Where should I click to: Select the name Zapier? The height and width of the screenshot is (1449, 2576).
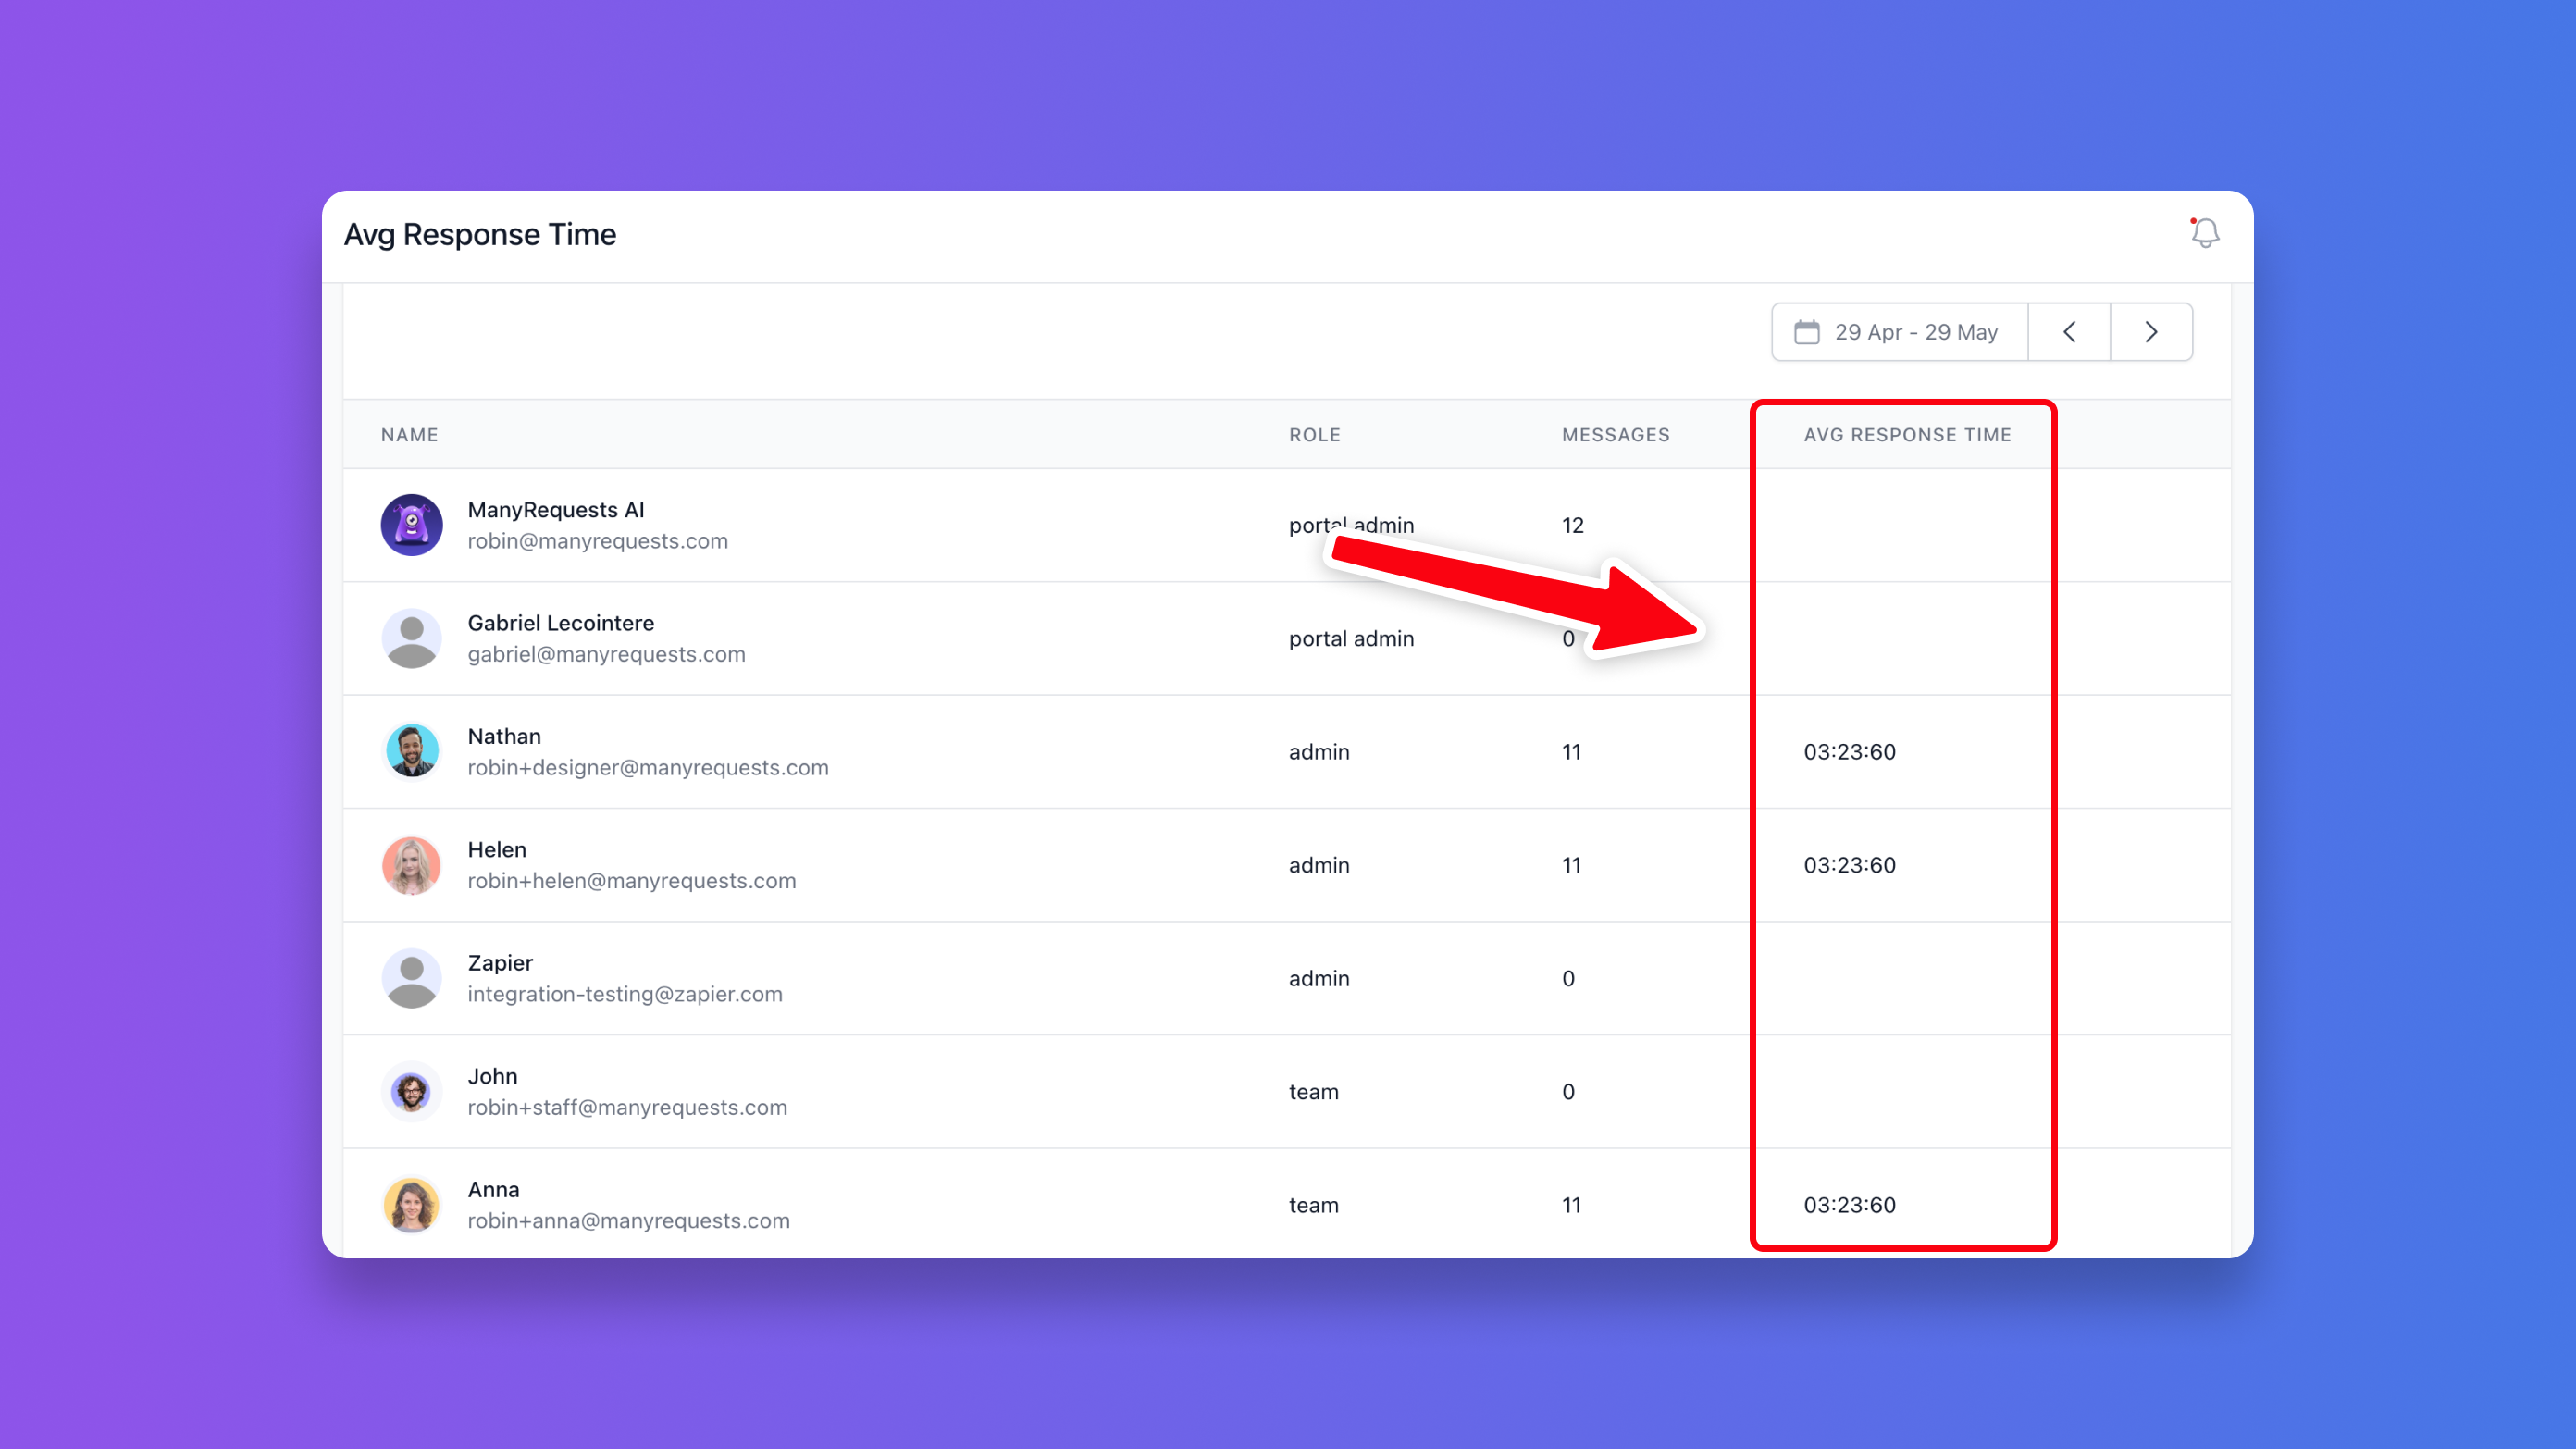pyautogui.click(x=500, y=963)
